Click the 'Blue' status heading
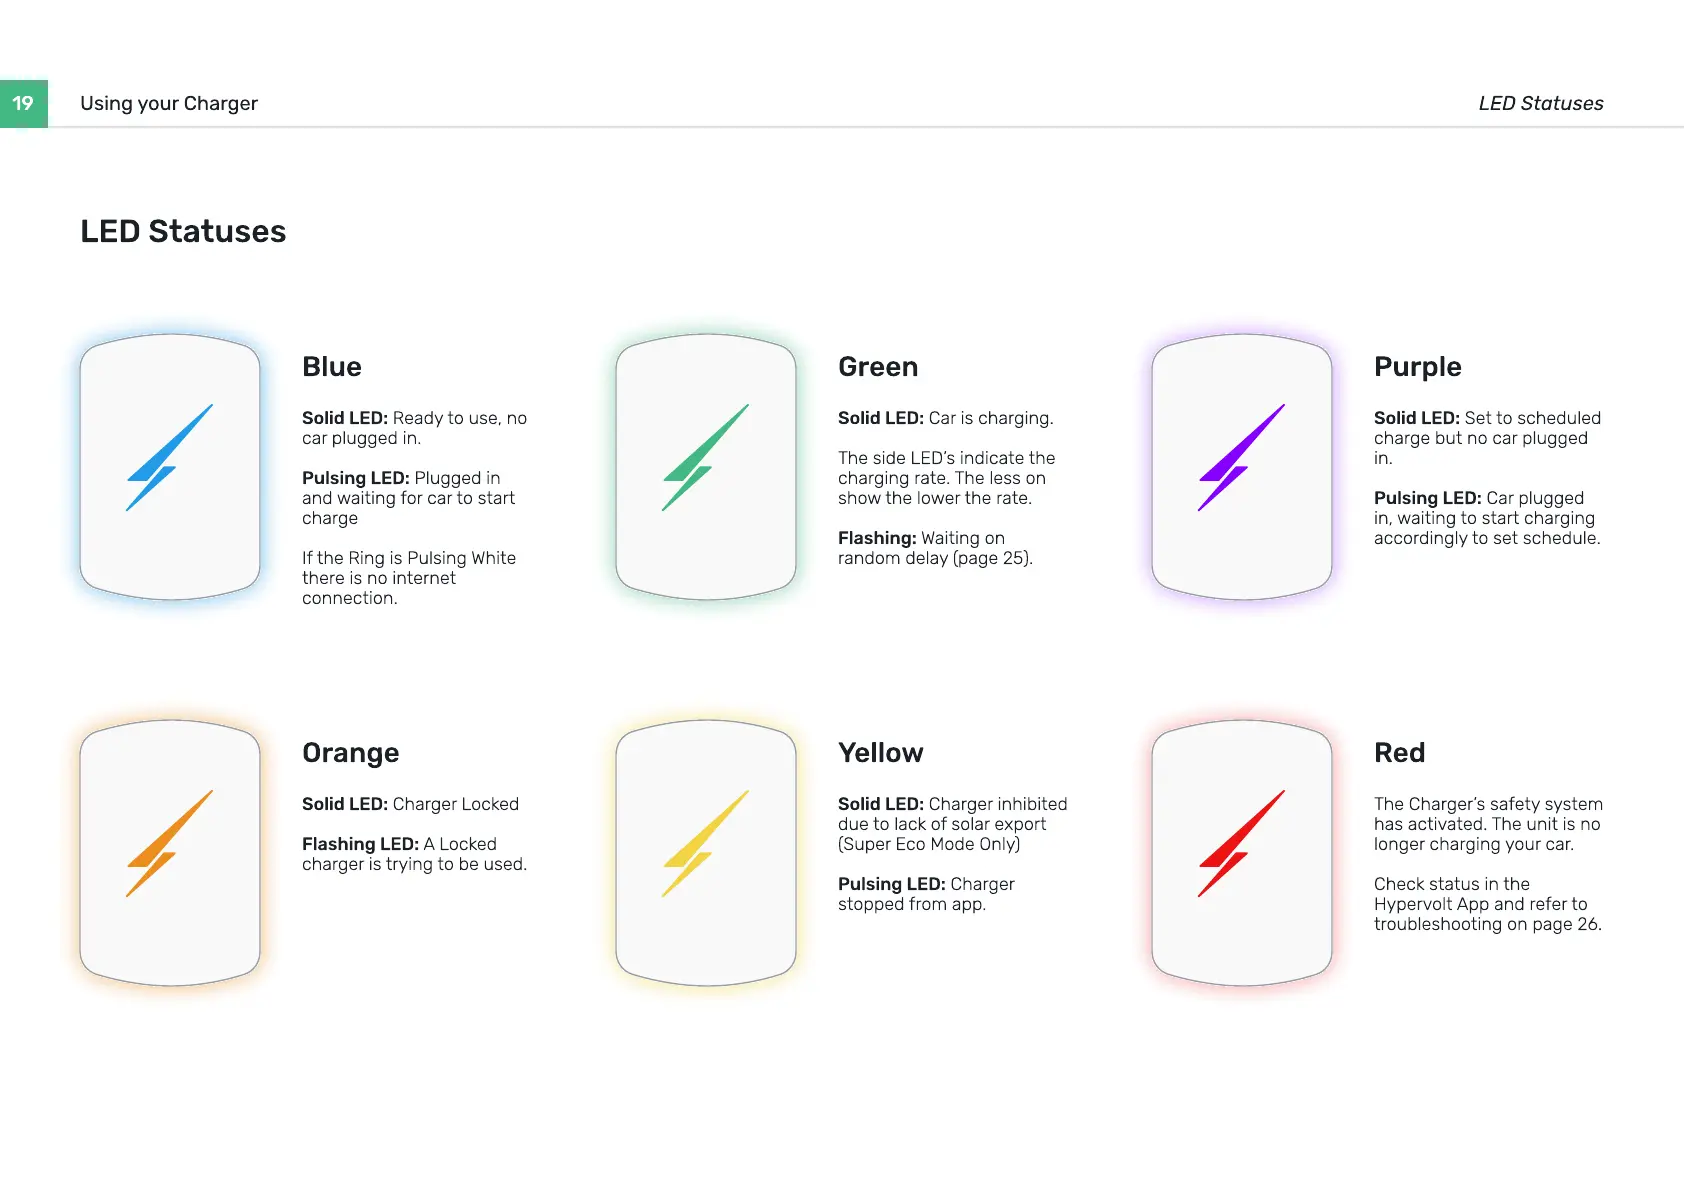This screenshot has height=1190, width=1684. 332,366
